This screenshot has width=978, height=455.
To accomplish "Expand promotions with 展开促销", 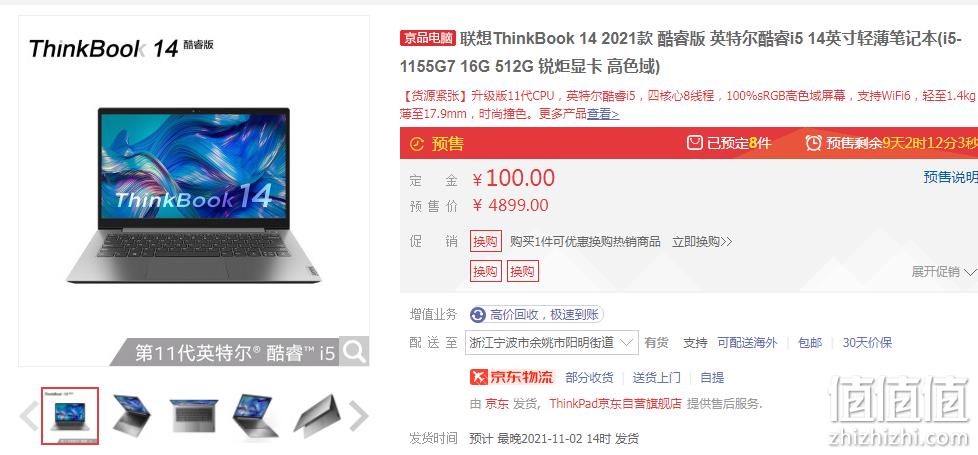I will tap(943, 272).
